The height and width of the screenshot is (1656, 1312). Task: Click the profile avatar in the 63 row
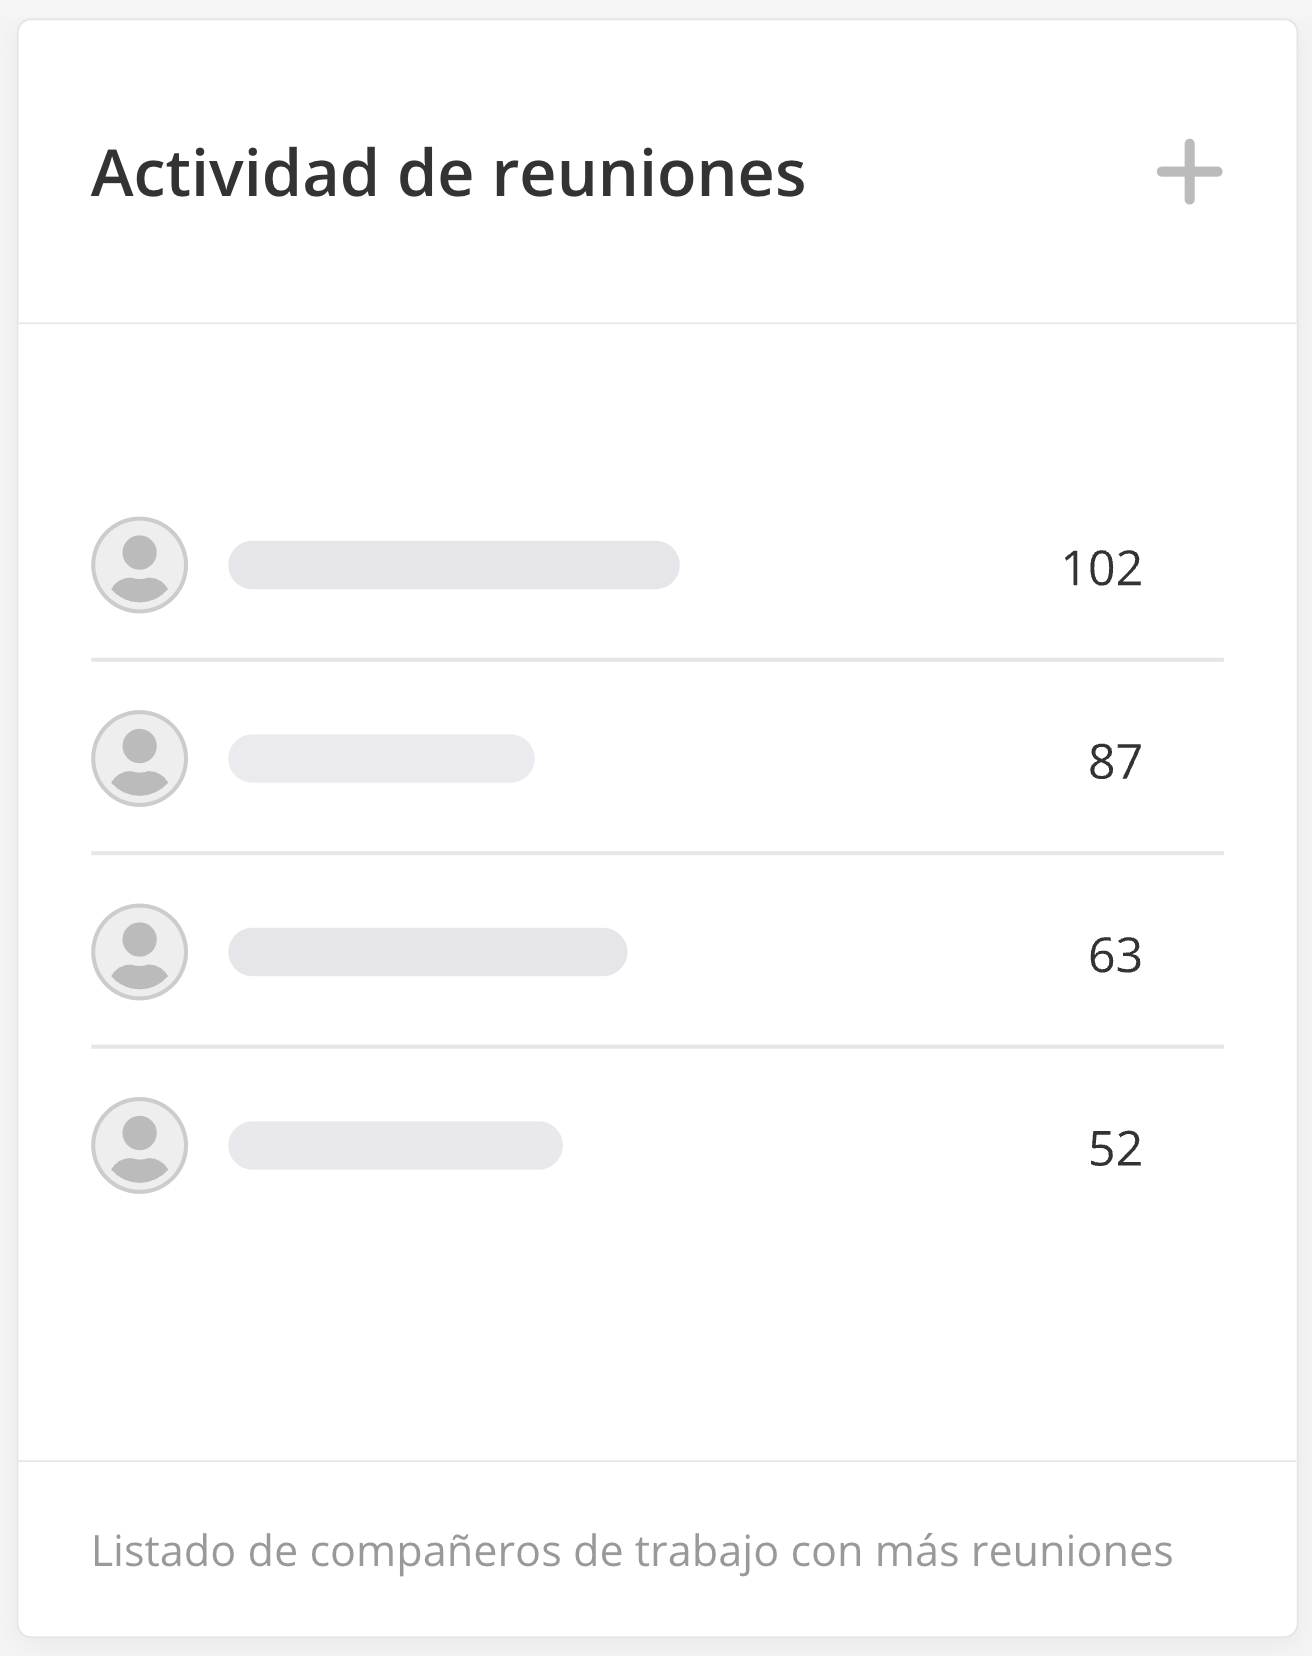pos(140,952)
